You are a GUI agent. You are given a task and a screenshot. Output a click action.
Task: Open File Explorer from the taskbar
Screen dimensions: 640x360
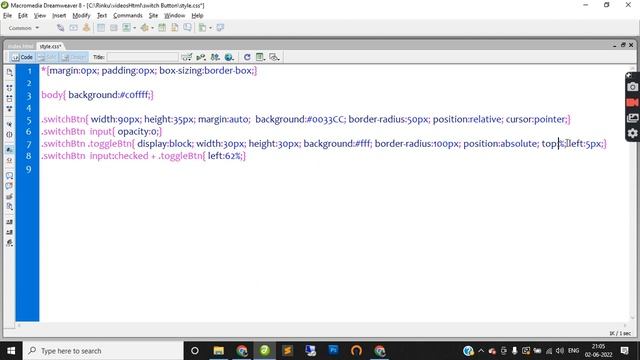click(219, 351)
